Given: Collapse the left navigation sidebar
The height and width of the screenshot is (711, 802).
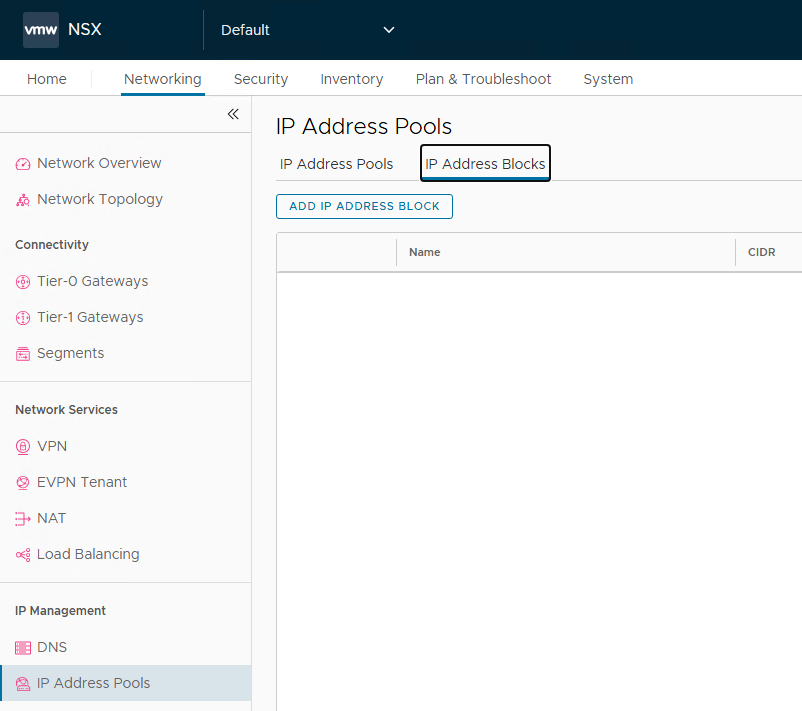Looking at the screenshot, I should pos(233,114).
